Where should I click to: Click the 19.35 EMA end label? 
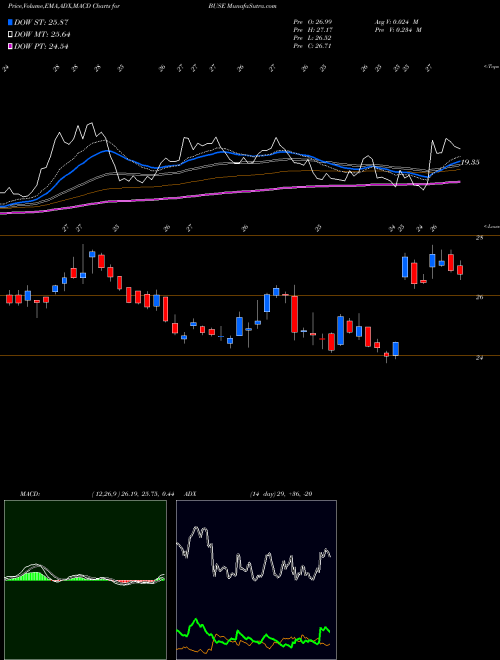click(x=470, y=162)
